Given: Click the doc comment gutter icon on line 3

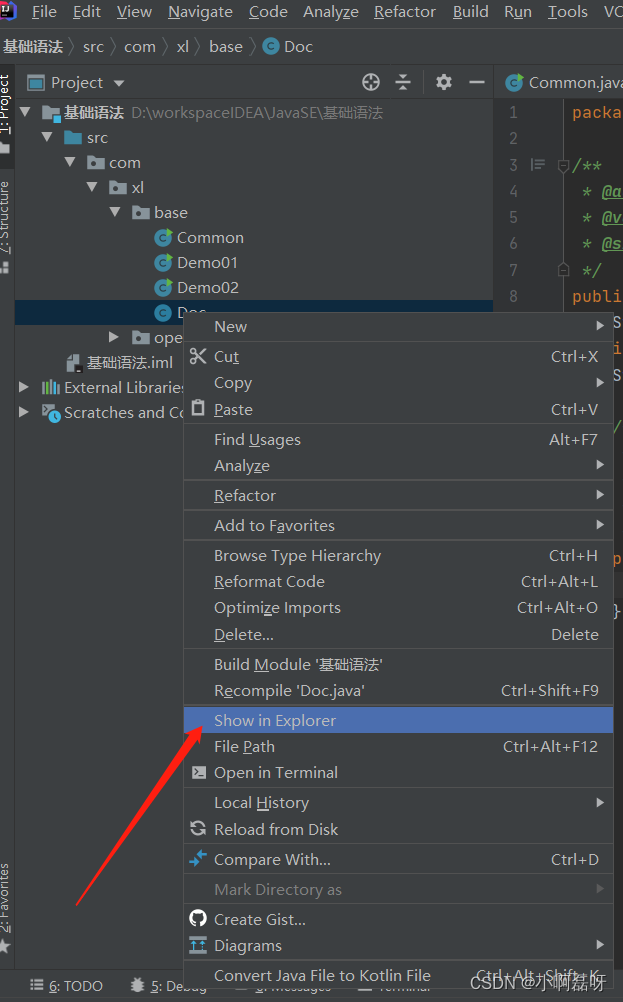Looking at the screenshot, I should (538, 165).
